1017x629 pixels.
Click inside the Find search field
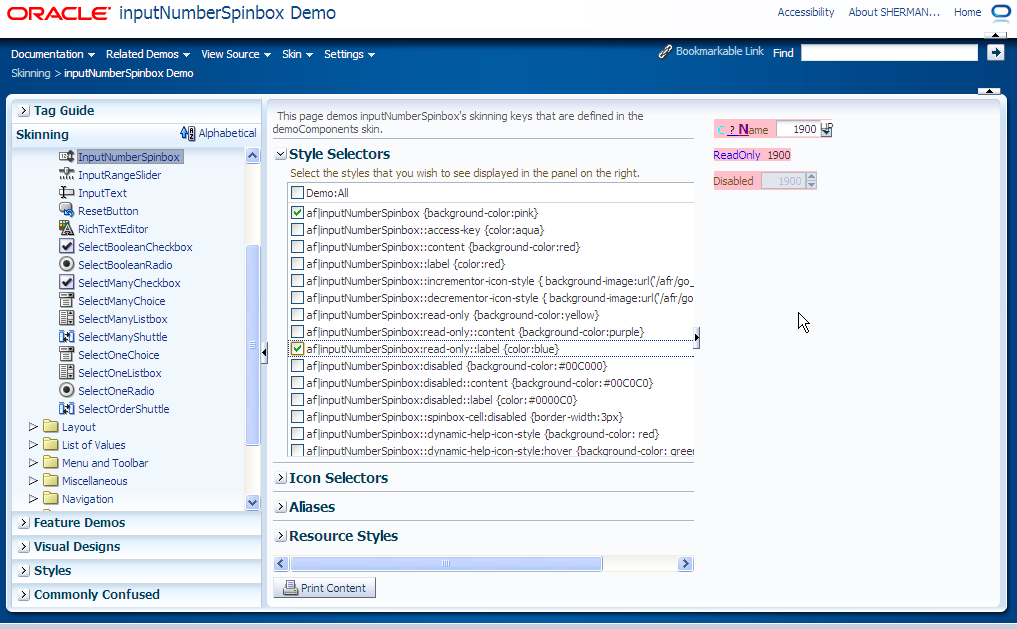coord(889,53)
